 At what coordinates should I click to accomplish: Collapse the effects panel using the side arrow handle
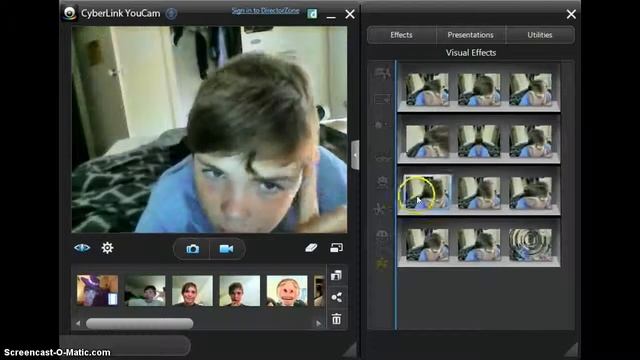355,155
